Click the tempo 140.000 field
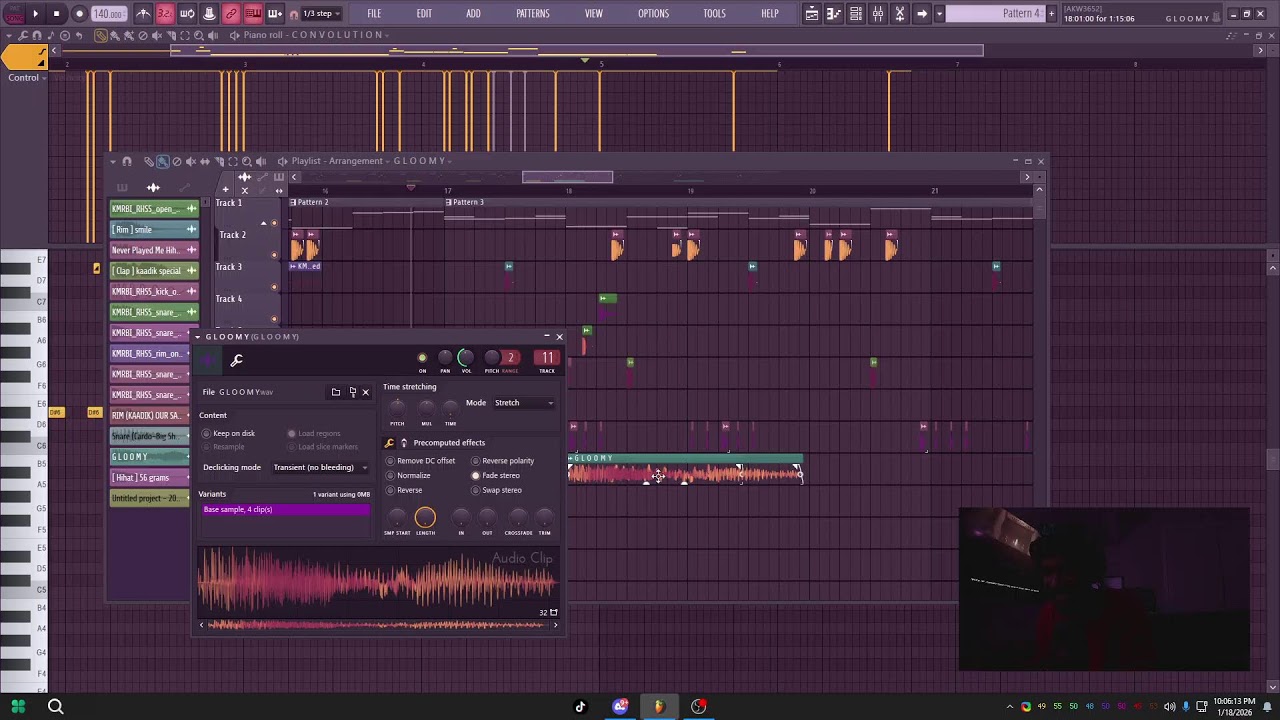1280x720 pixels. pos(108,14)
